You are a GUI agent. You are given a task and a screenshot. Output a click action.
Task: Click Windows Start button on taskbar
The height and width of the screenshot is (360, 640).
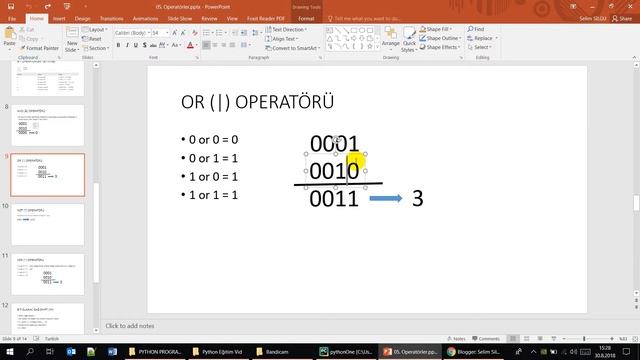pyautogui.click(x=10, y=351)
